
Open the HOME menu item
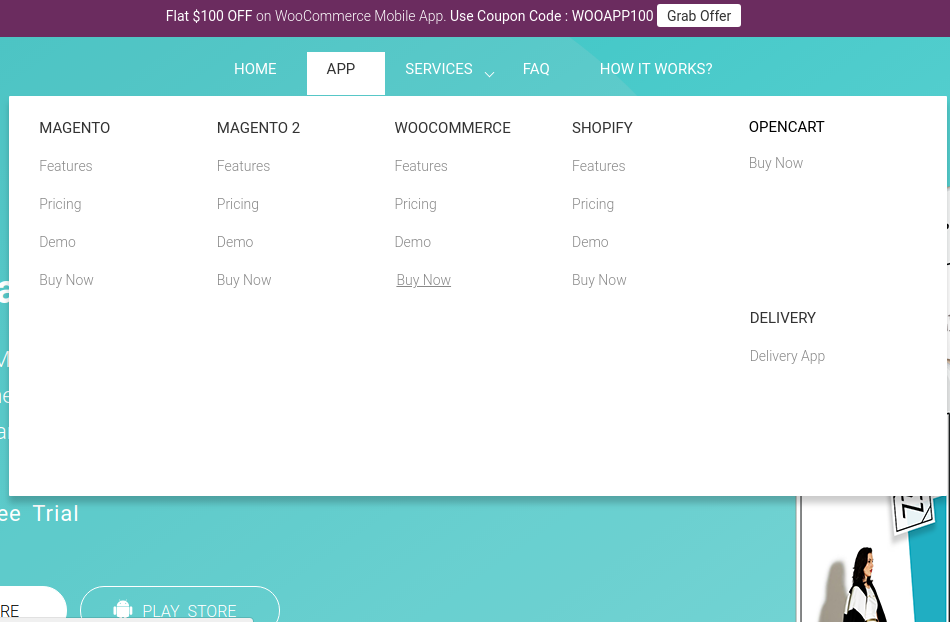click(255, 69)
